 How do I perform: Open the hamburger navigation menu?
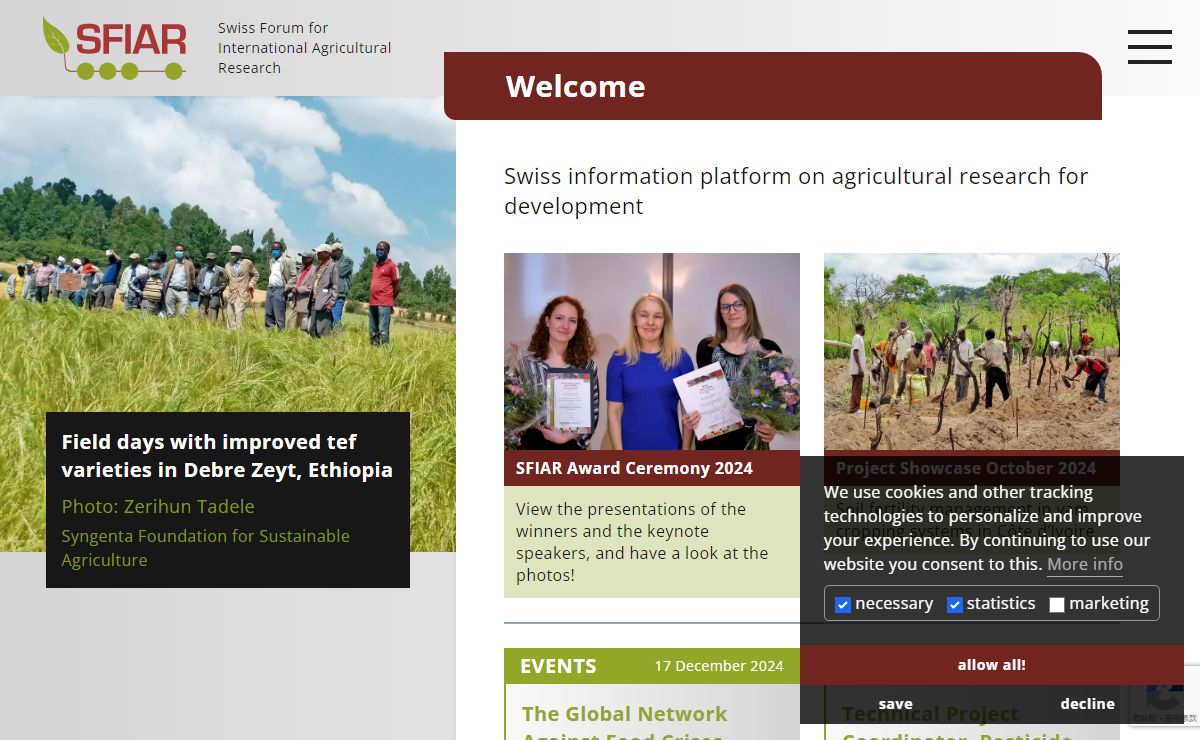point(1150,47)
